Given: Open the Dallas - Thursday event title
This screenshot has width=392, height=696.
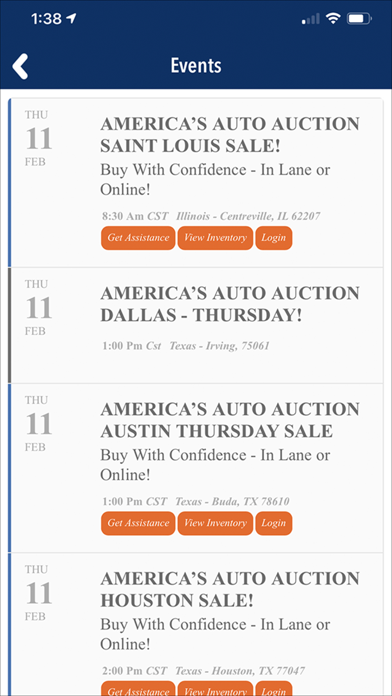Looking at the screenshot, I should (x=230, y=304).
